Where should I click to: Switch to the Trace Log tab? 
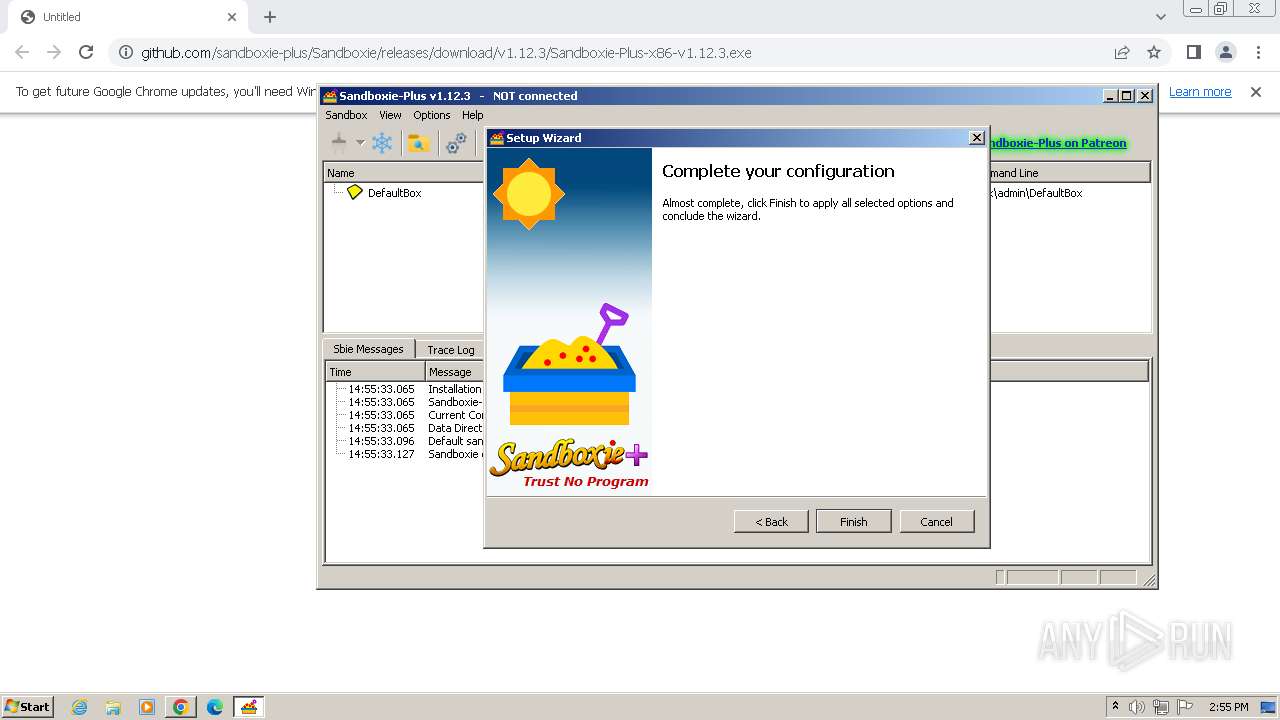(x=450, y=350)
